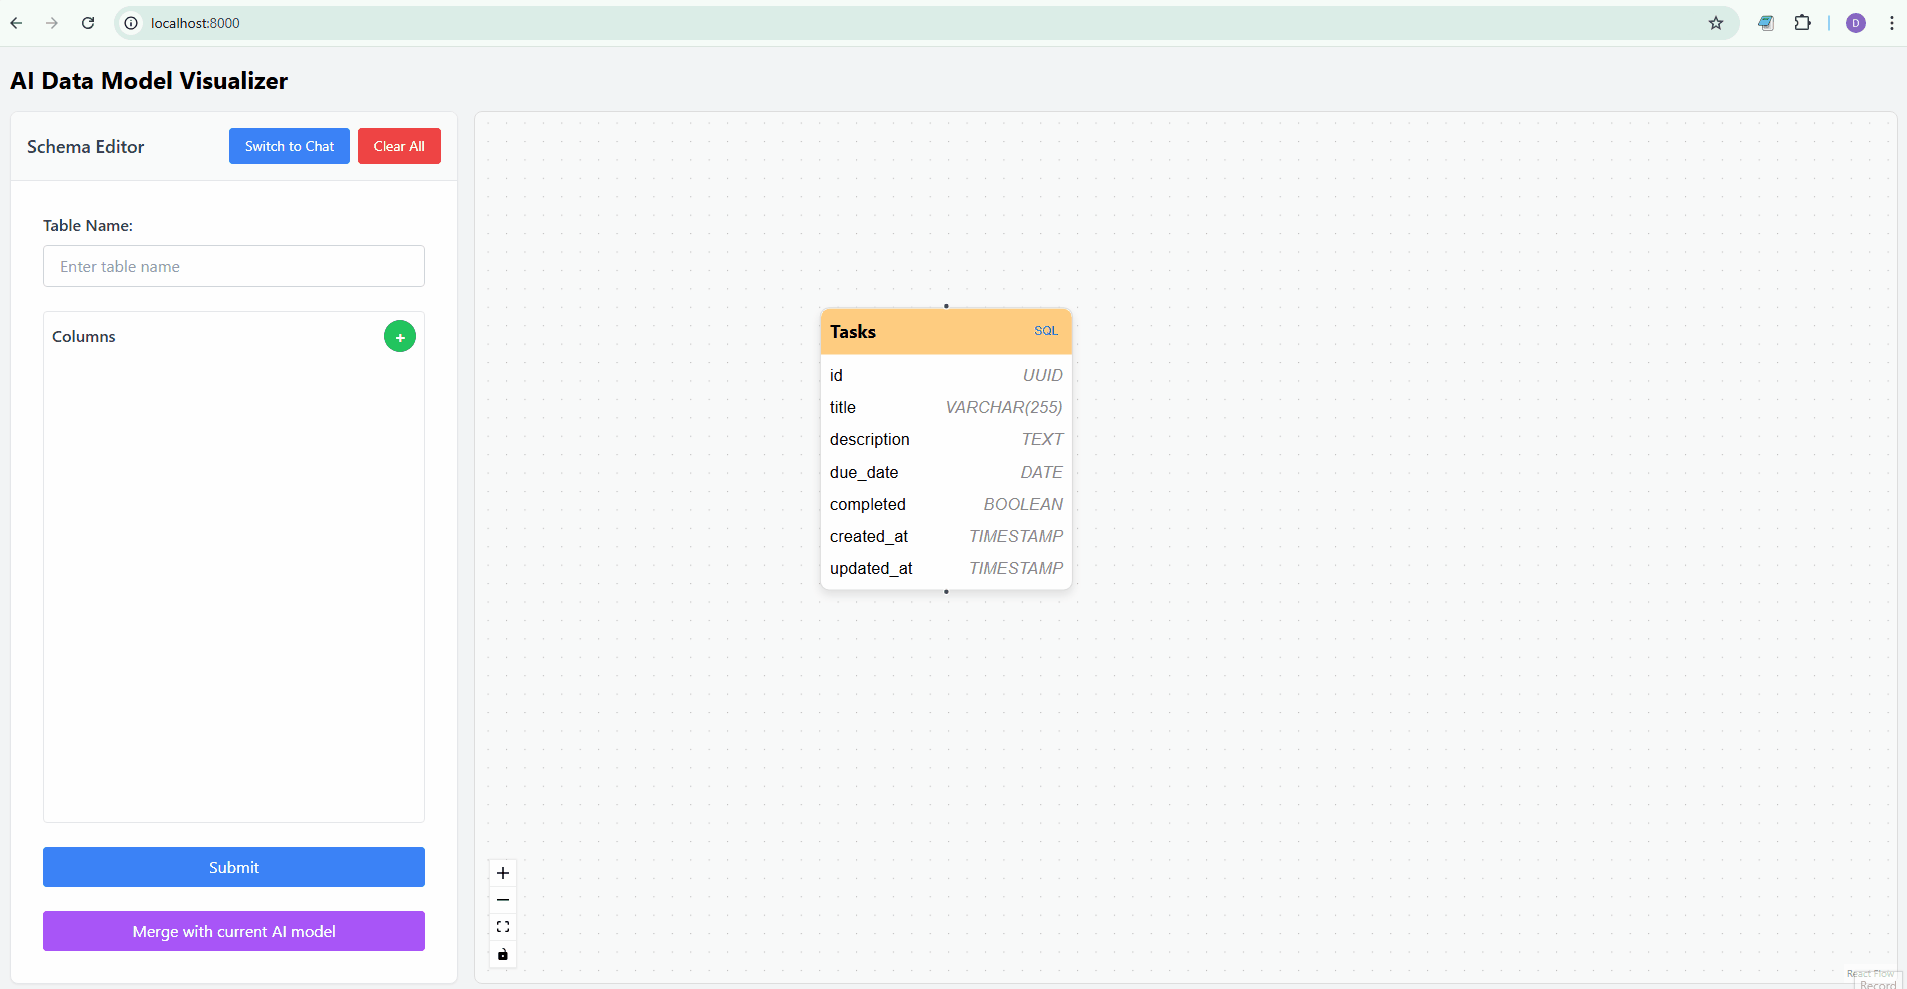Image resolution: width=1907 pixels, height=989 pixels.
Task: Reload the localhost page
Action: (88, 23)
